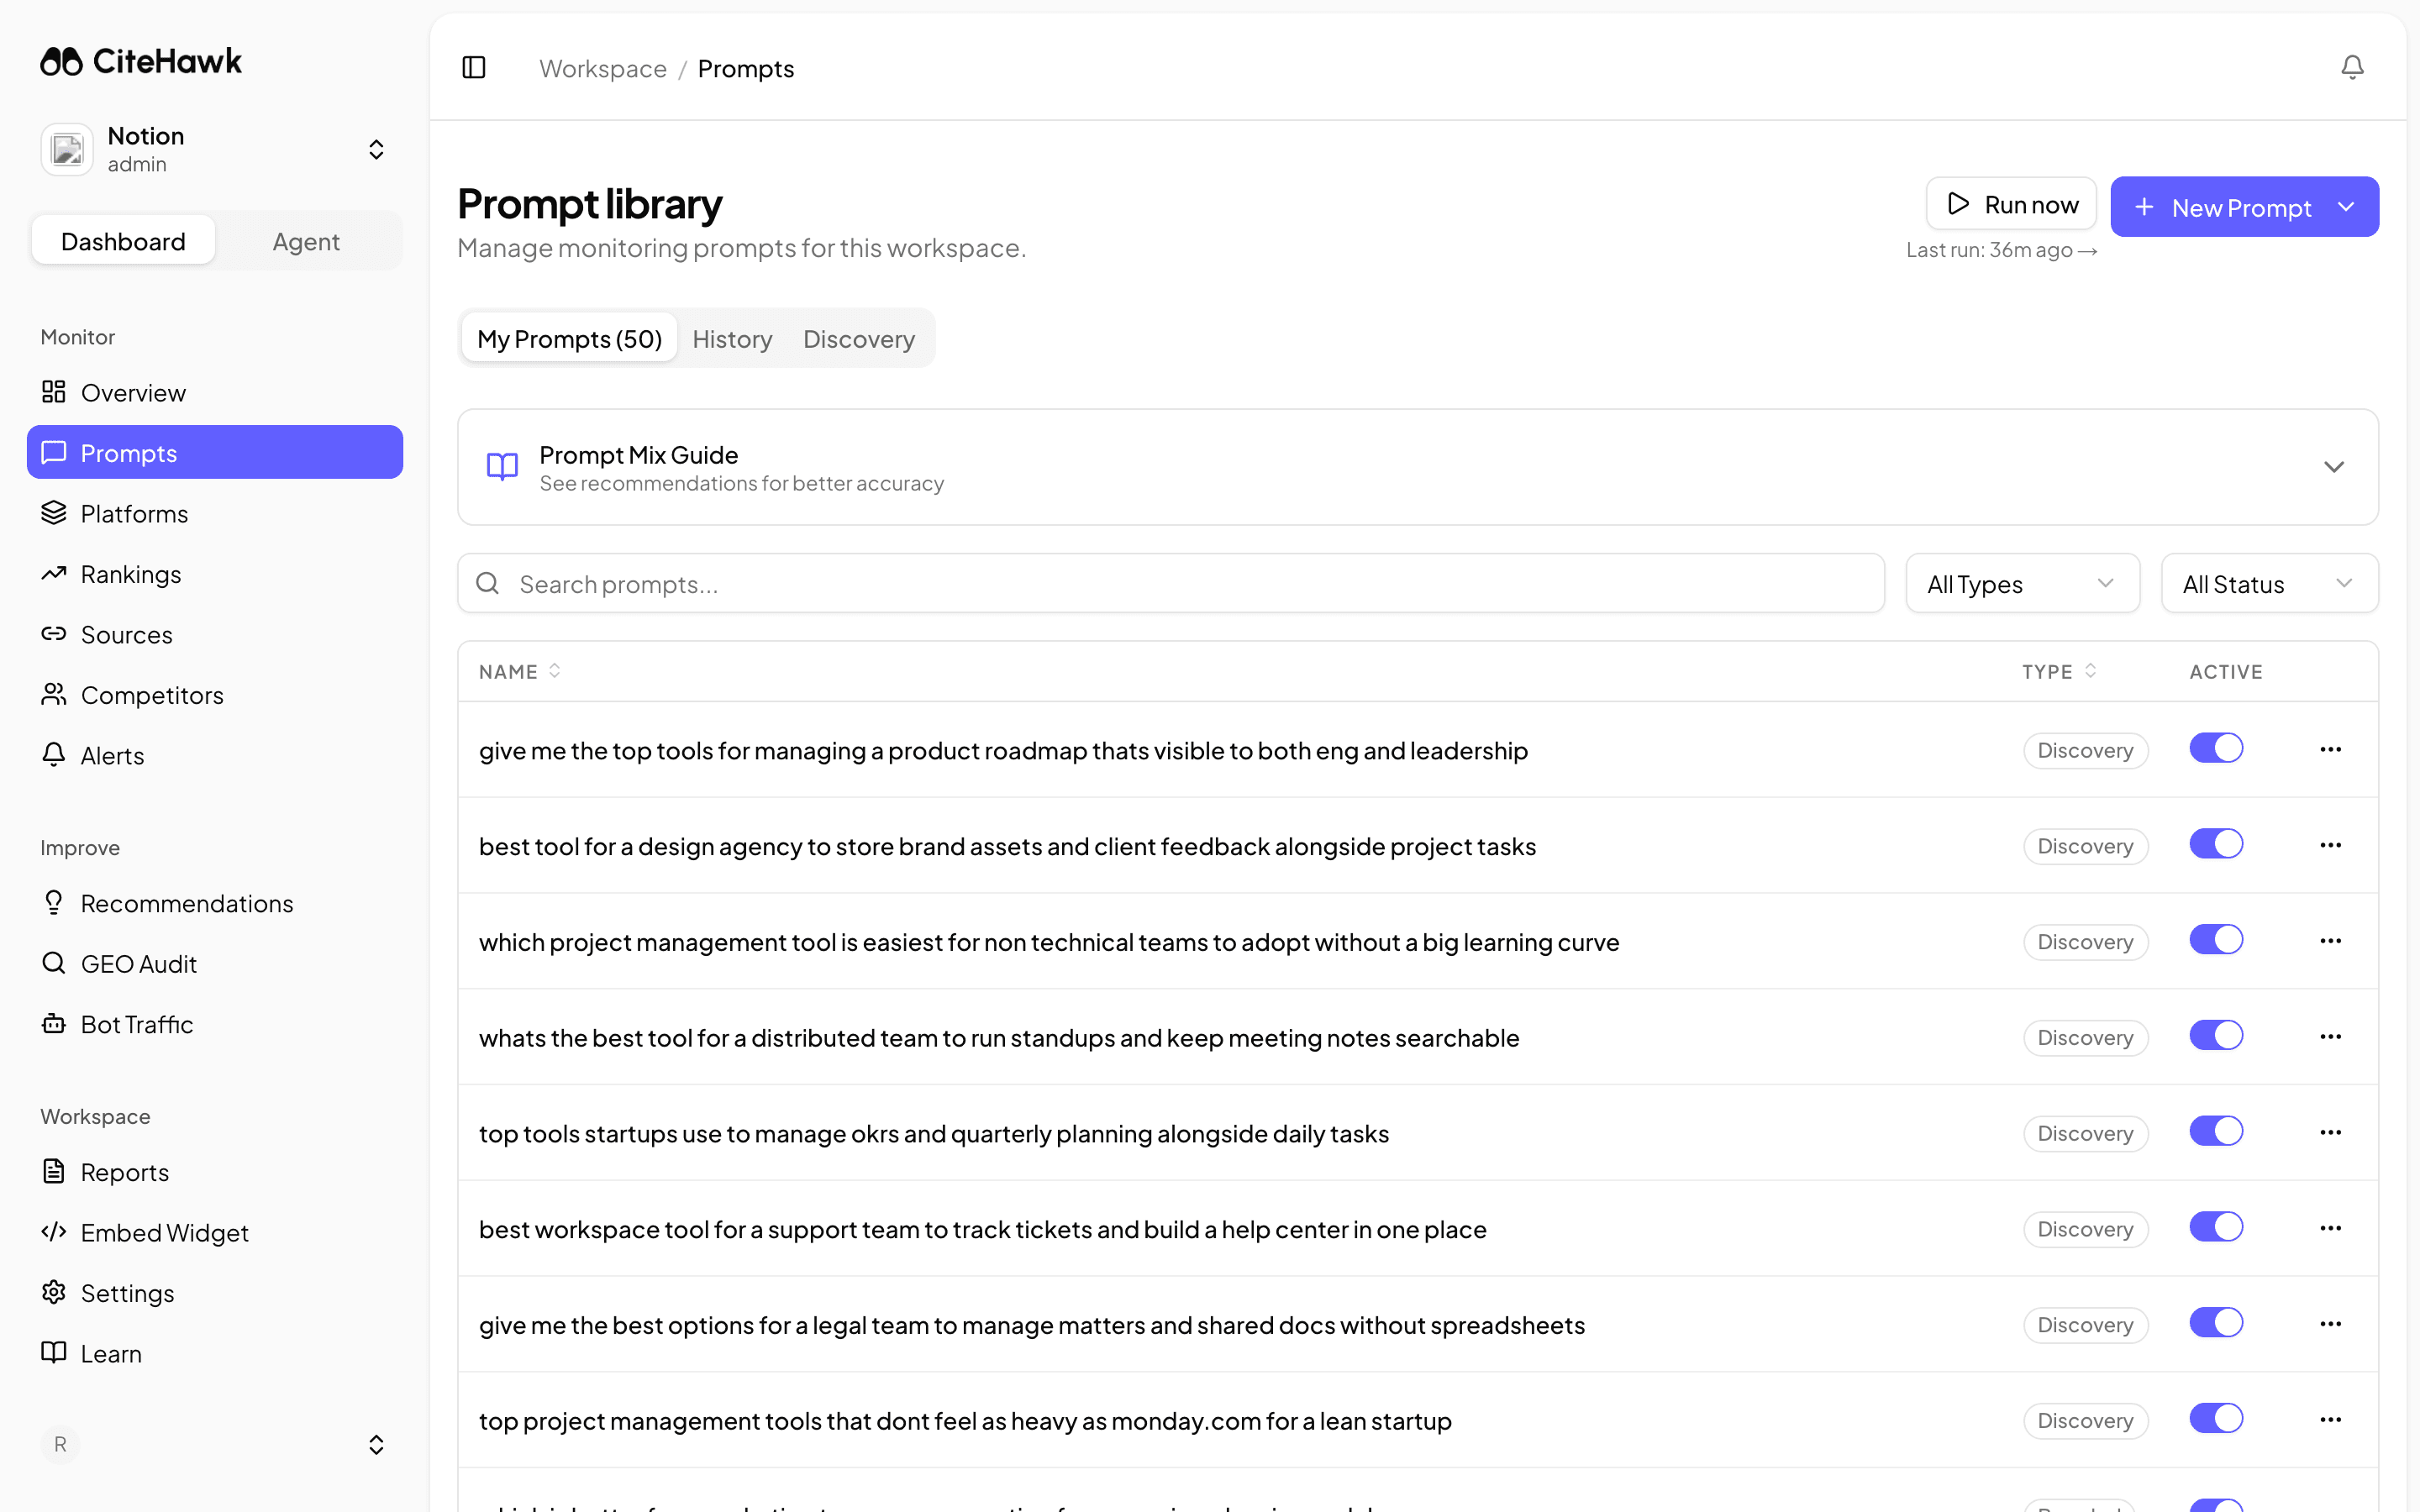Open row menu for monday.com lean startup prompt
Image resolution: width=2420 pixels, height=1512 pixels.
(x=2330, y=1420)
